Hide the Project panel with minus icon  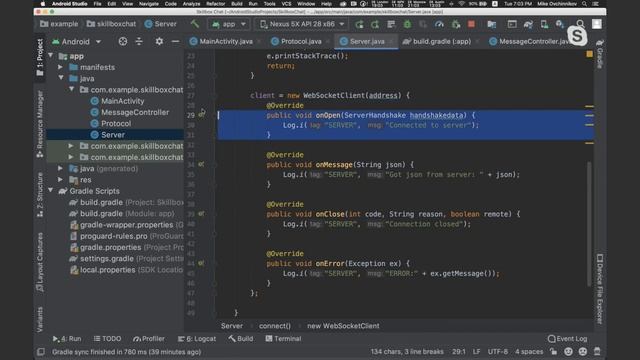(x=175, y=41)
